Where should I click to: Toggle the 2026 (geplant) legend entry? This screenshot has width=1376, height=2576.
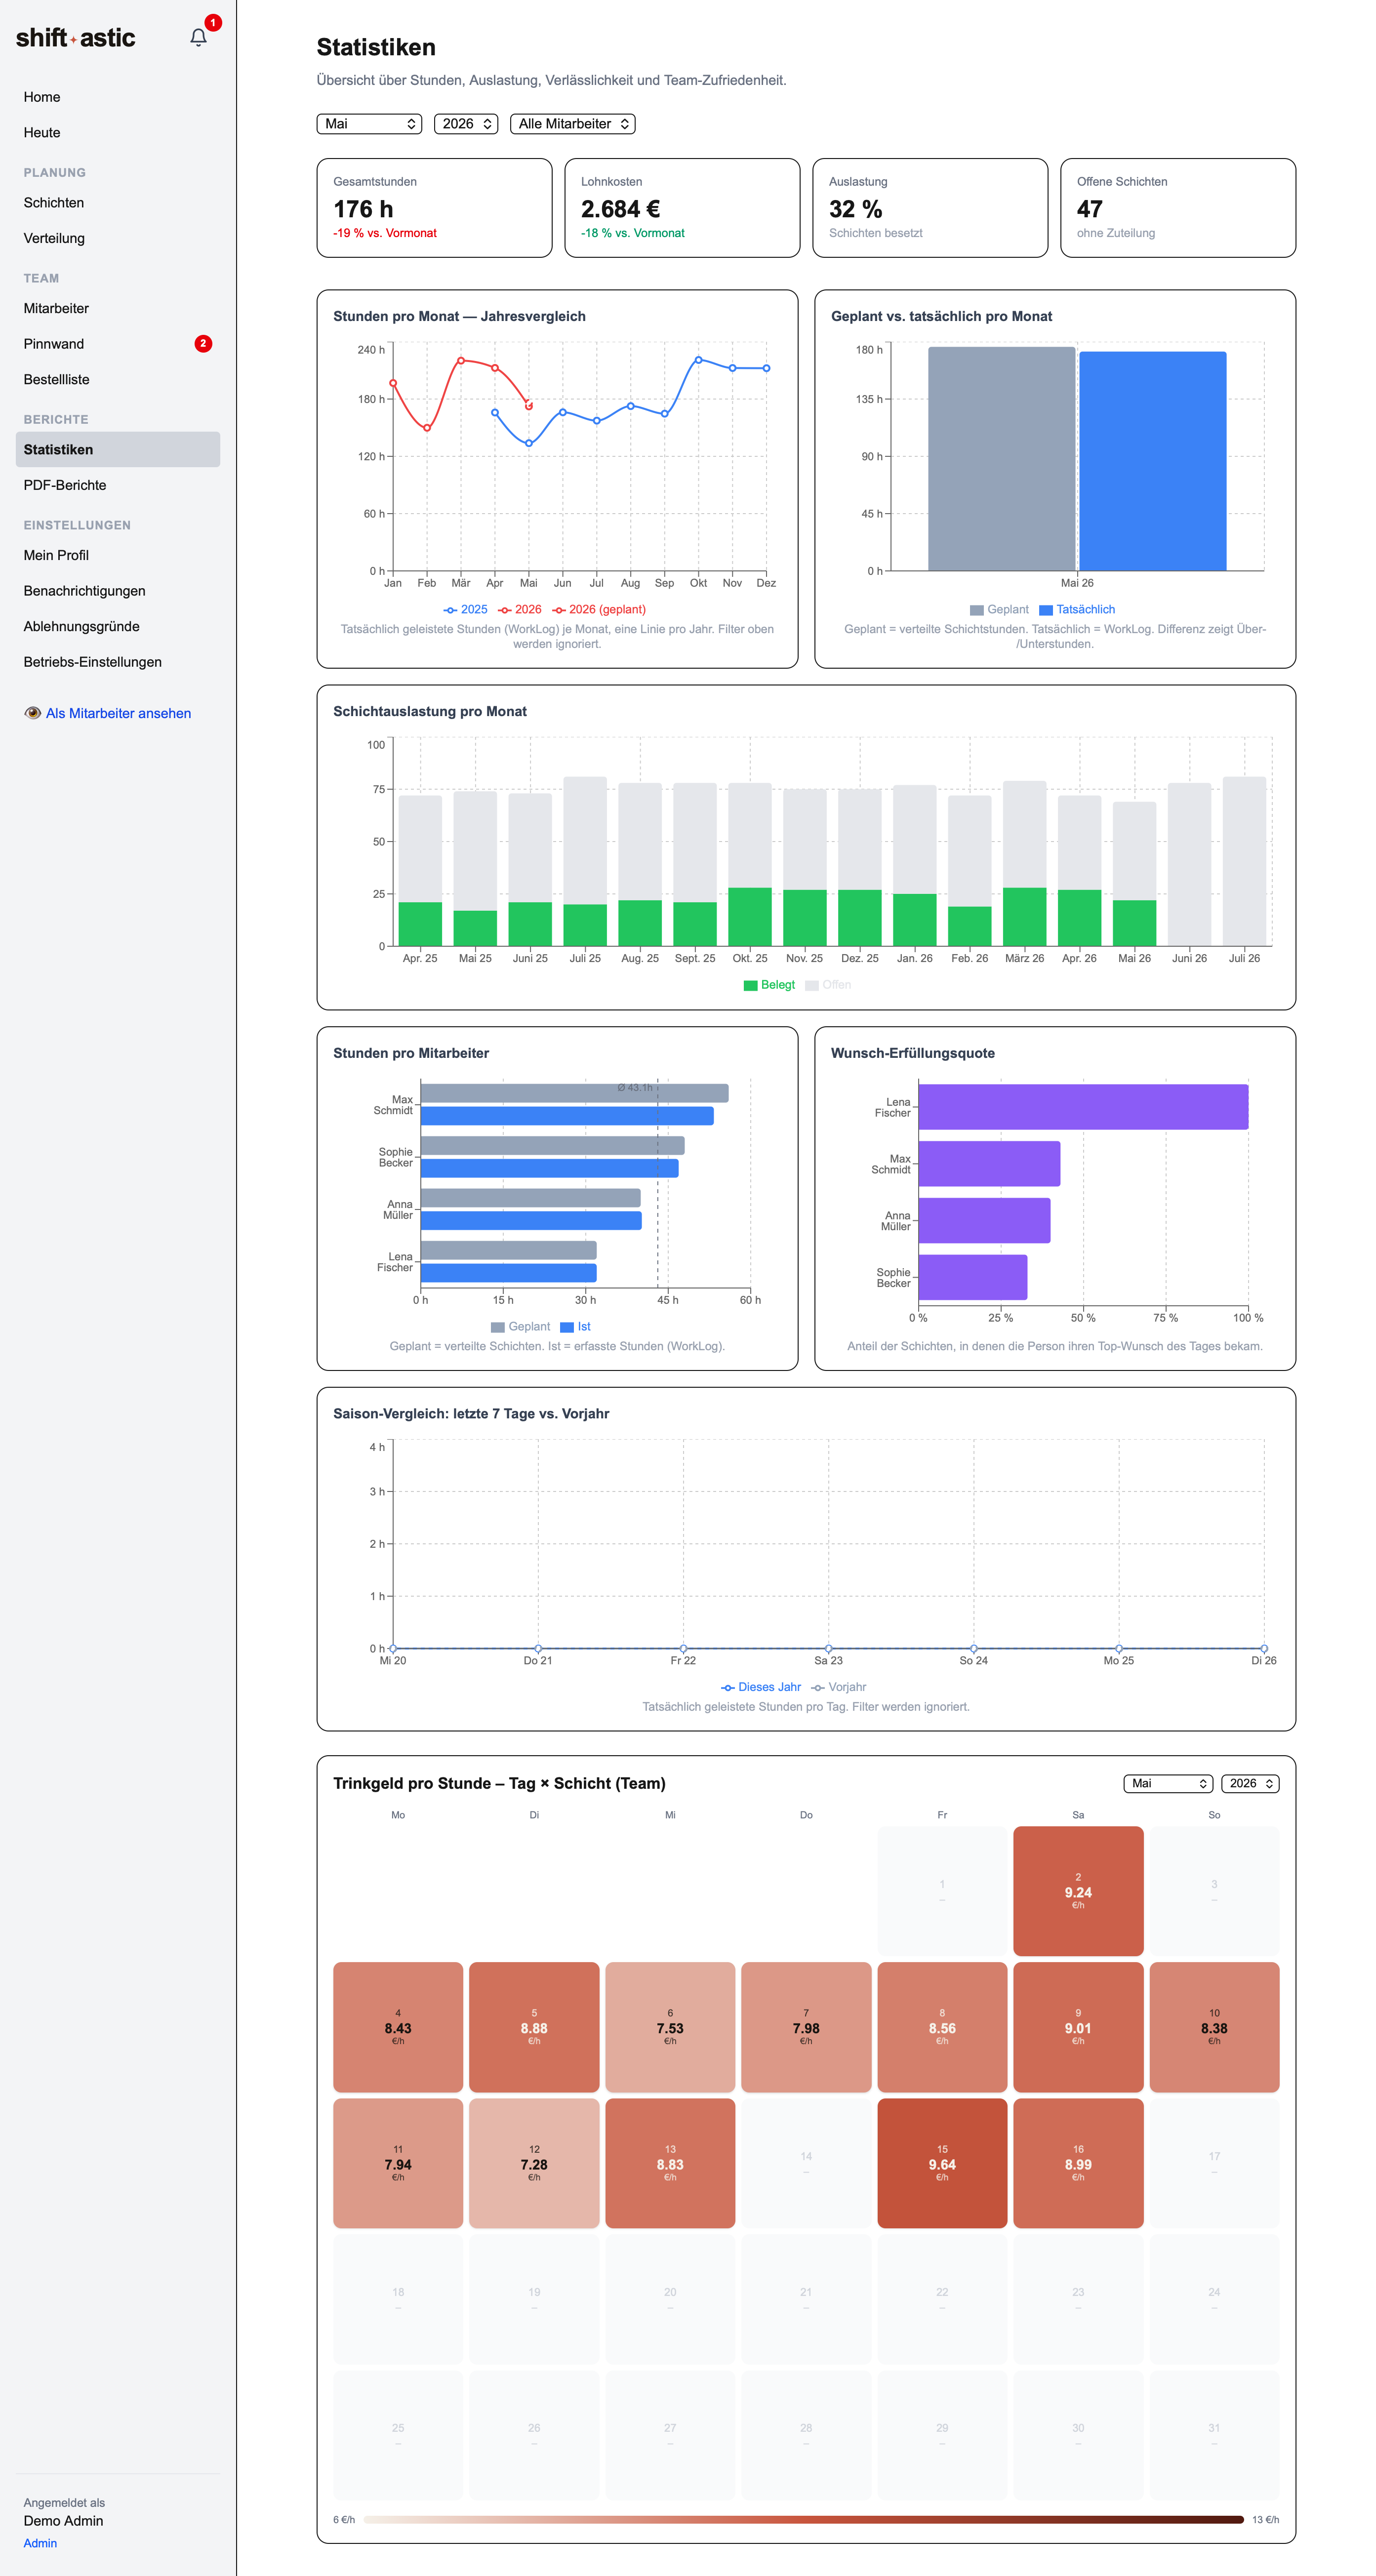[599, 610]
